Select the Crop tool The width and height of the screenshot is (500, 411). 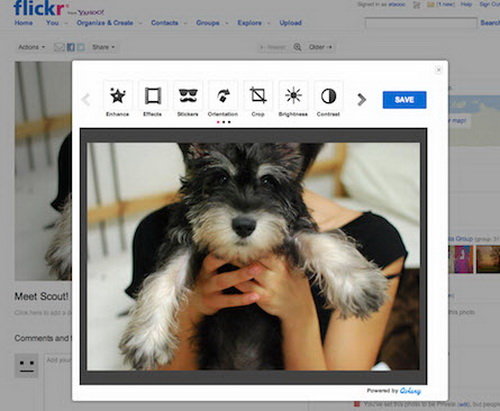(x=258, y=96)
